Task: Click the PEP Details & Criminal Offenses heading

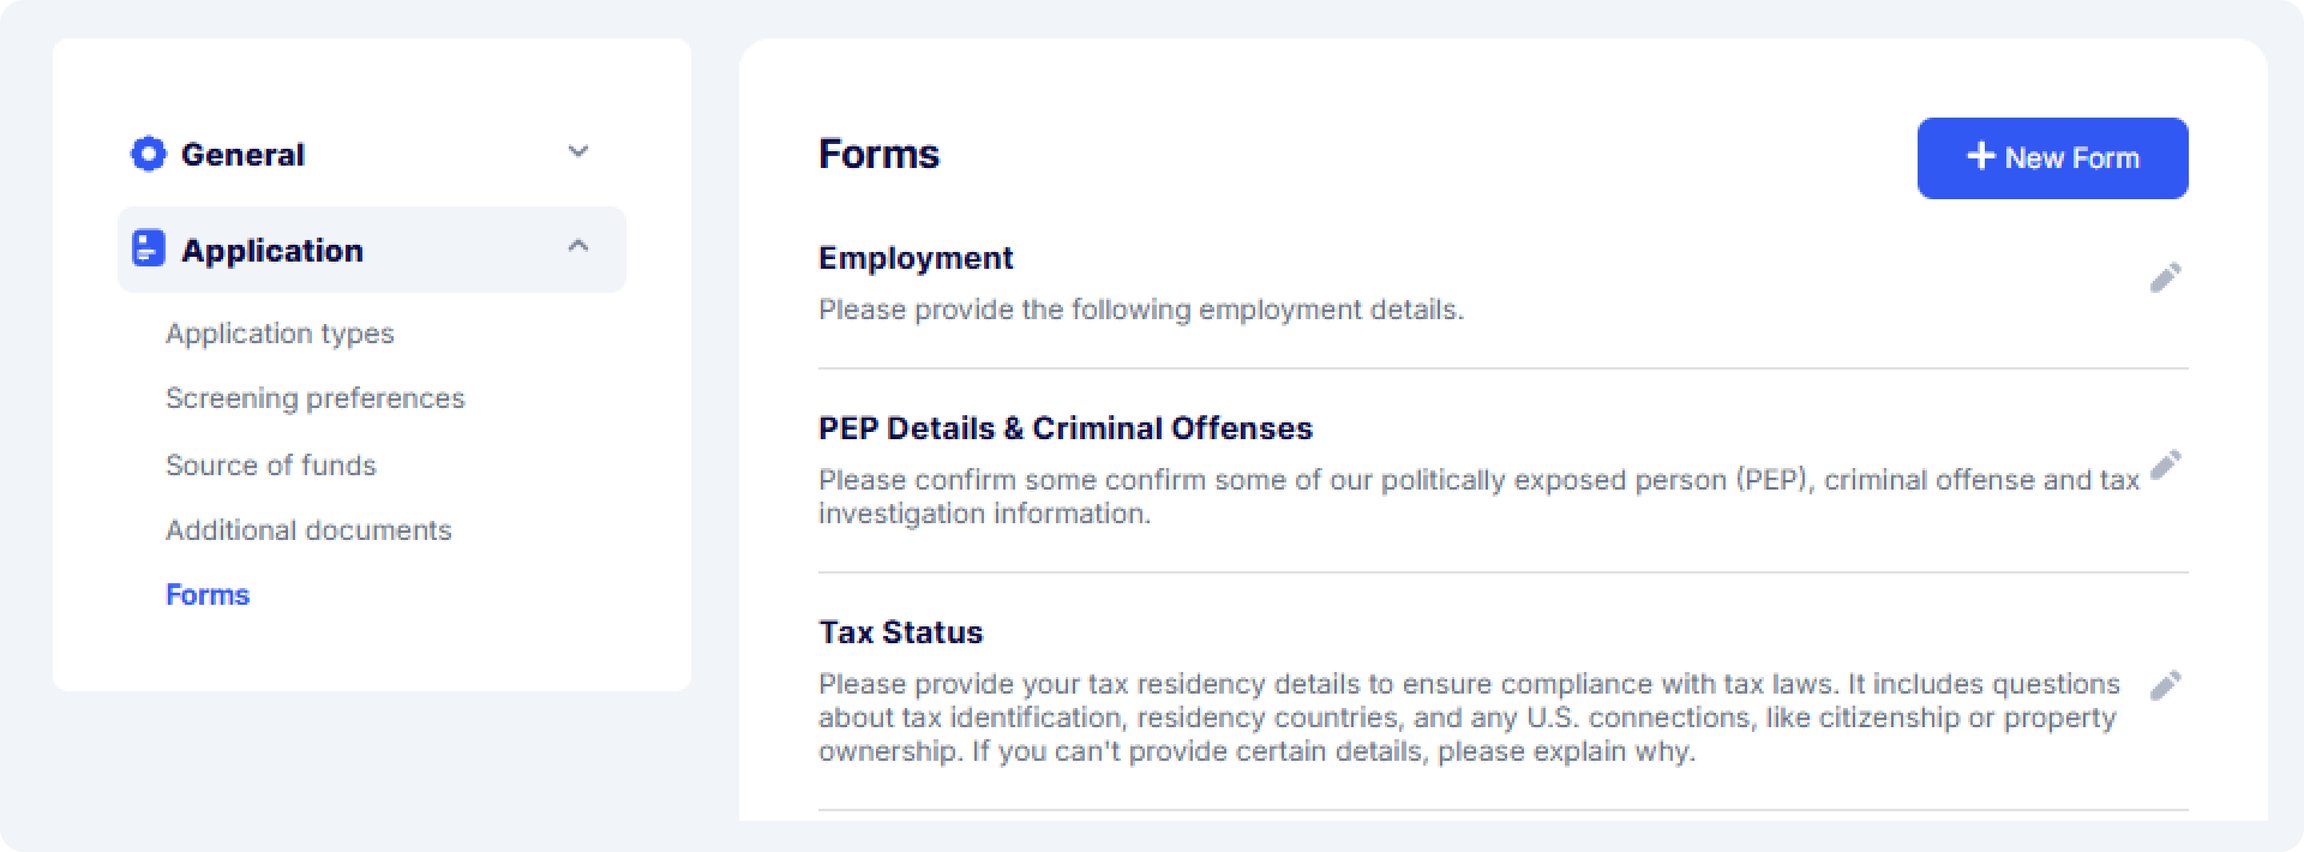Action: pyautogui.click(x=1065, y=428)
